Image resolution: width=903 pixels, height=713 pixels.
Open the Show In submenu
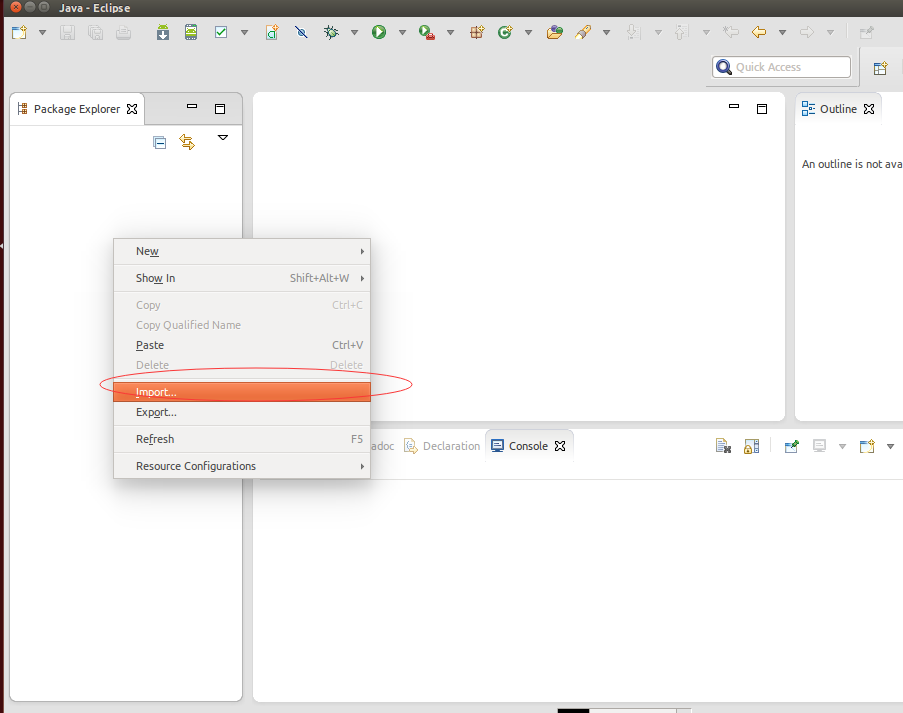tap(242, 278)
